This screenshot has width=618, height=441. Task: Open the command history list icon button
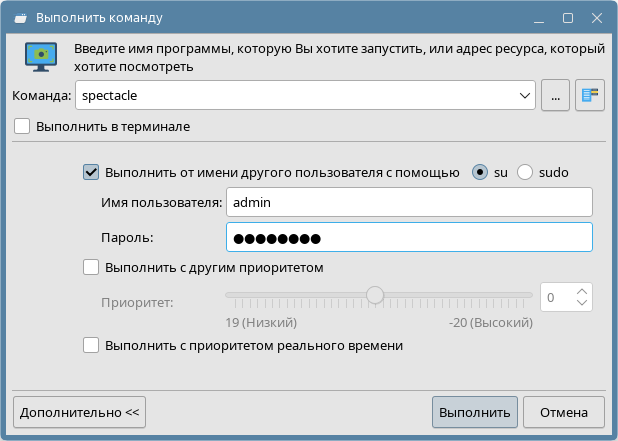click(591, 95)
